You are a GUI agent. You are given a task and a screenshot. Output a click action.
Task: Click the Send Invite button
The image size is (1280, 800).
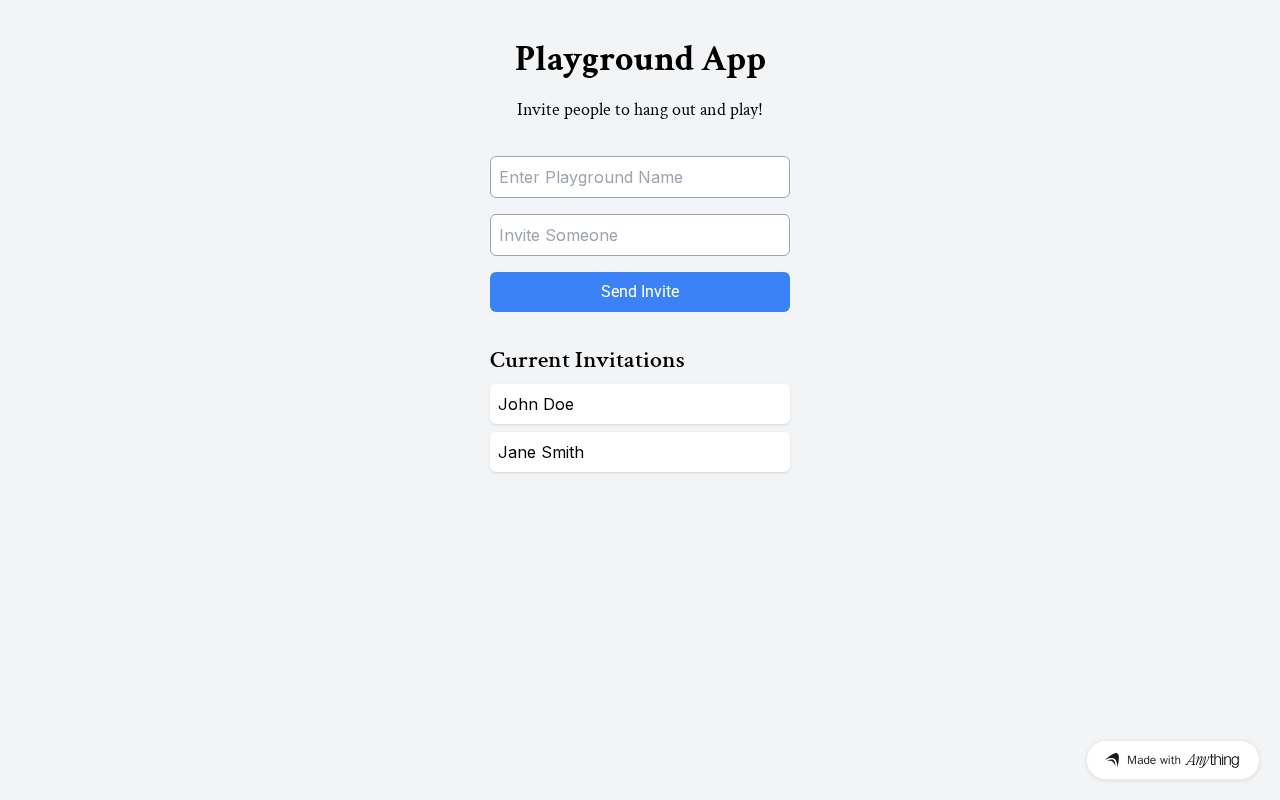coord(640,292)
